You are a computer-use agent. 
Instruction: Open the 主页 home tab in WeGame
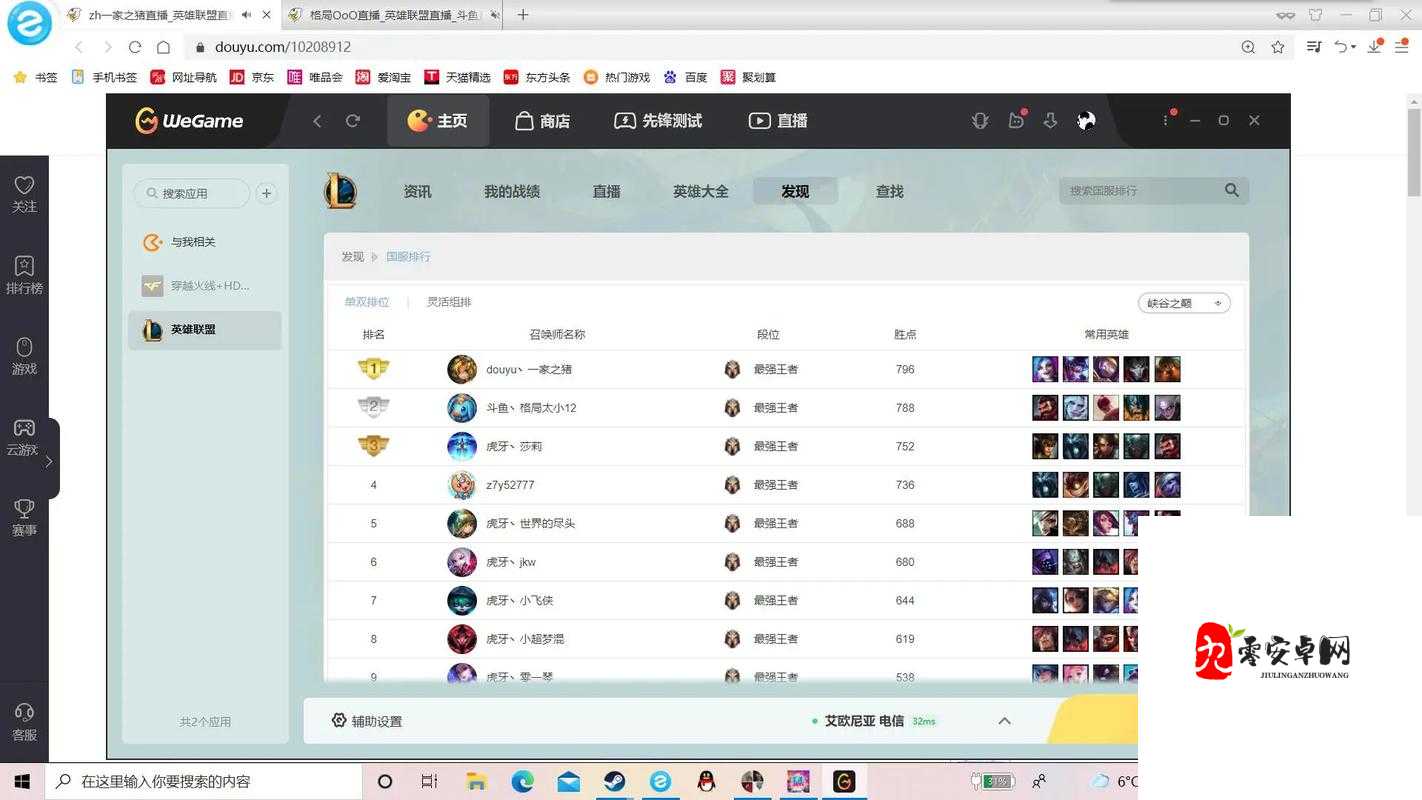coord(438,121)
